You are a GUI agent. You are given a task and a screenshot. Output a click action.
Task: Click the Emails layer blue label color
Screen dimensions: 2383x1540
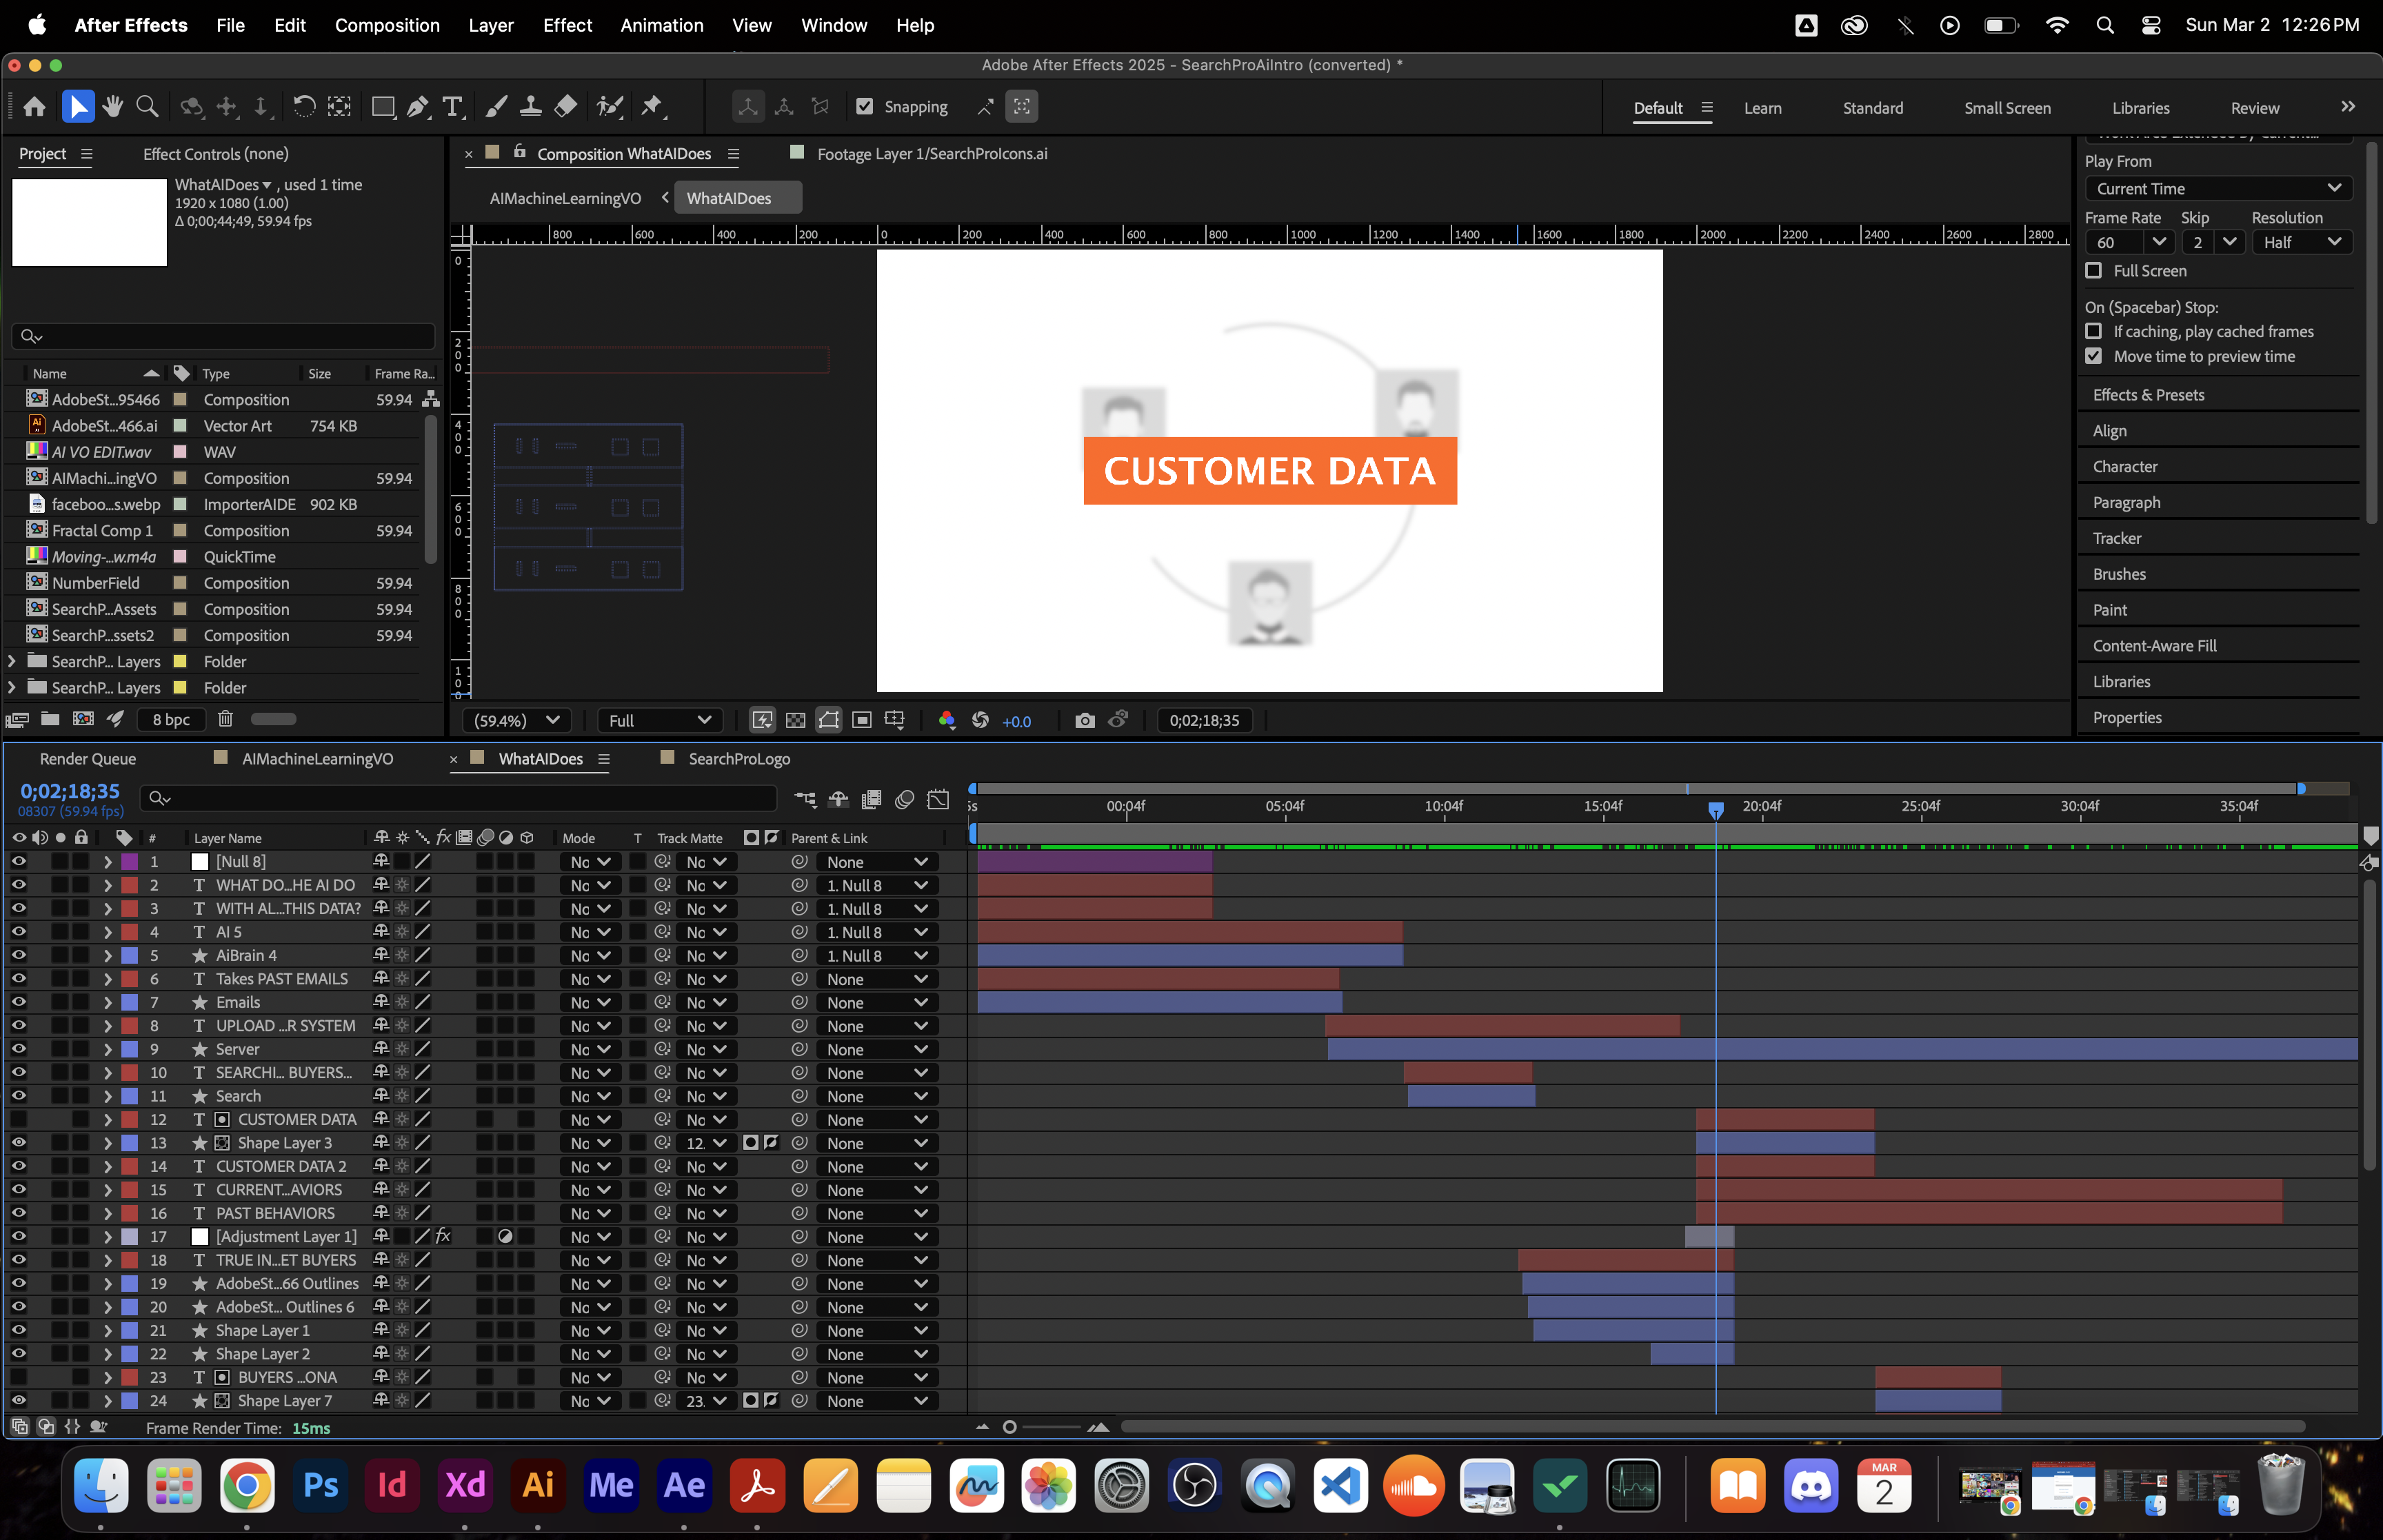pos(130,1003)
